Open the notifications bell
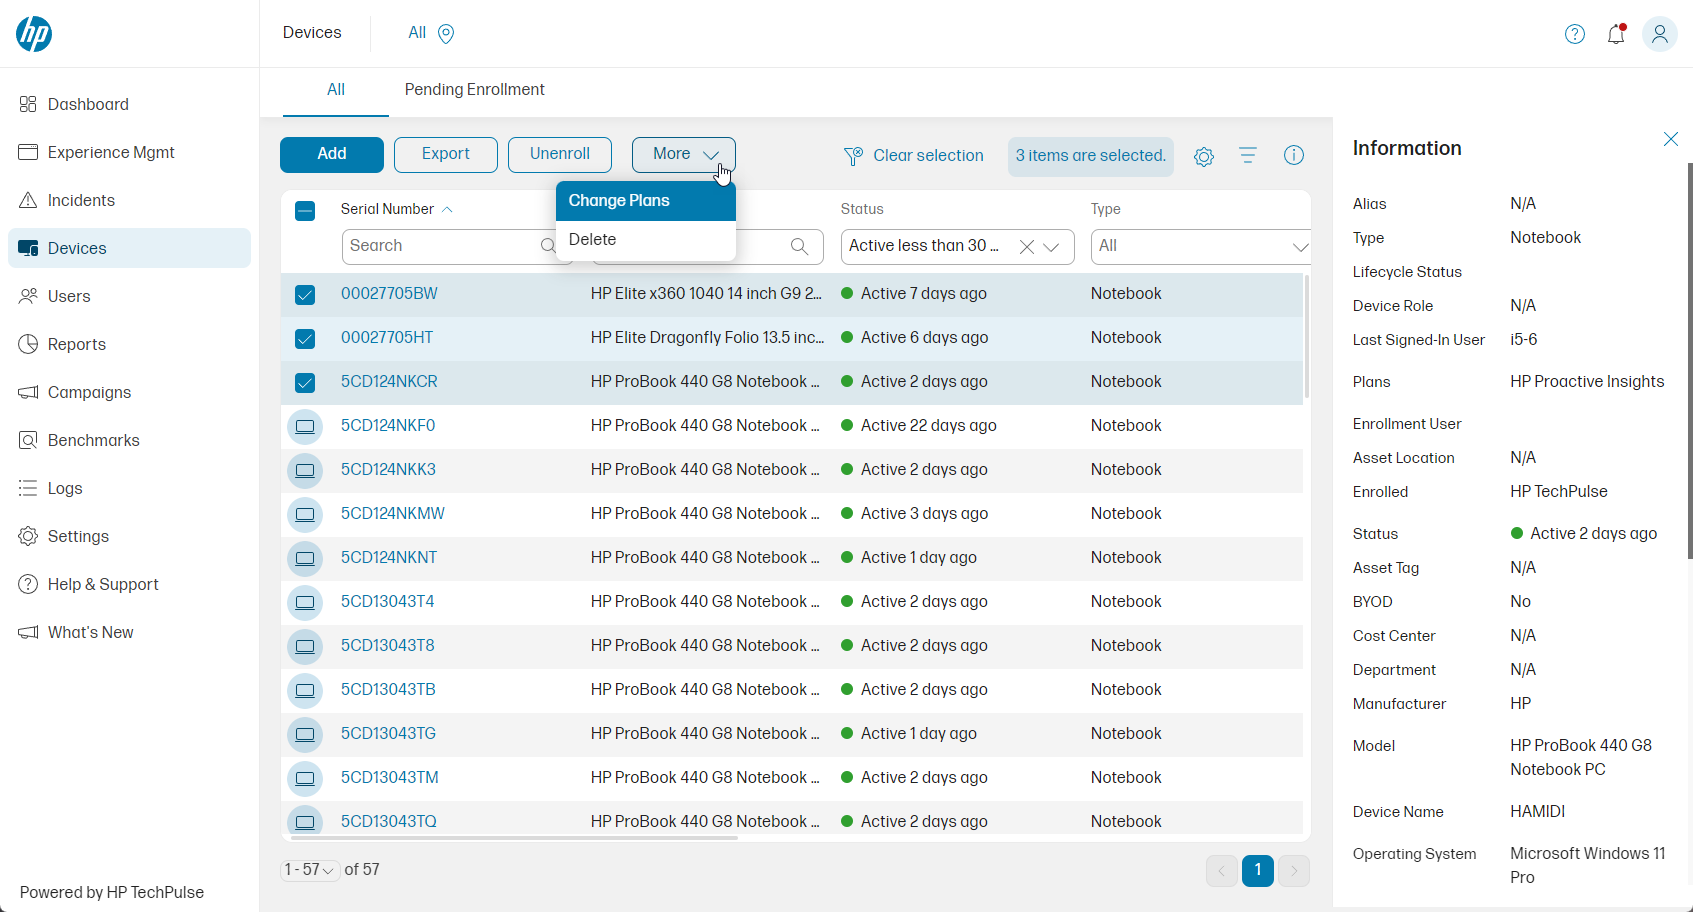 click(x=1616, y=33)
